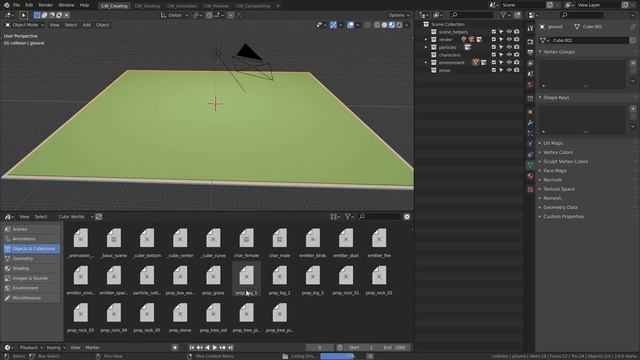Select the prop_log_2 asset
The image size is (640, 360).
[280, 280]
